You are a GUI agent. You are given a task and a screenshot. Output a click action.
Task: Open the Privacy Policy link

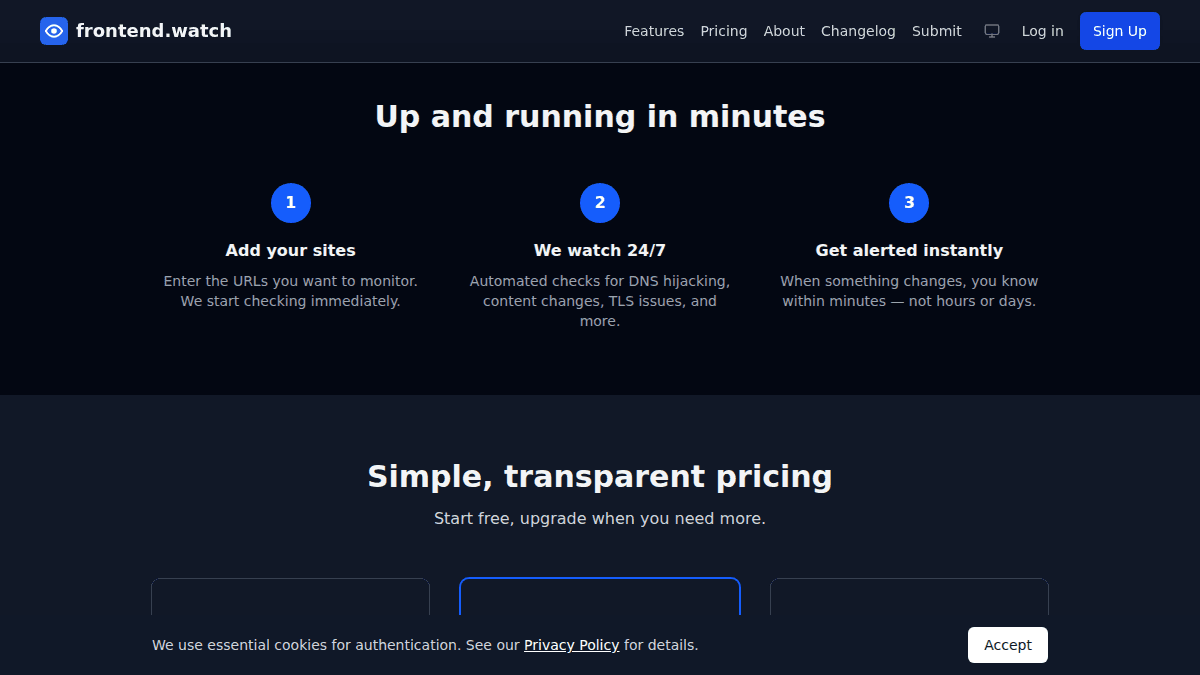pyautogui.click(x=572, y=645)
